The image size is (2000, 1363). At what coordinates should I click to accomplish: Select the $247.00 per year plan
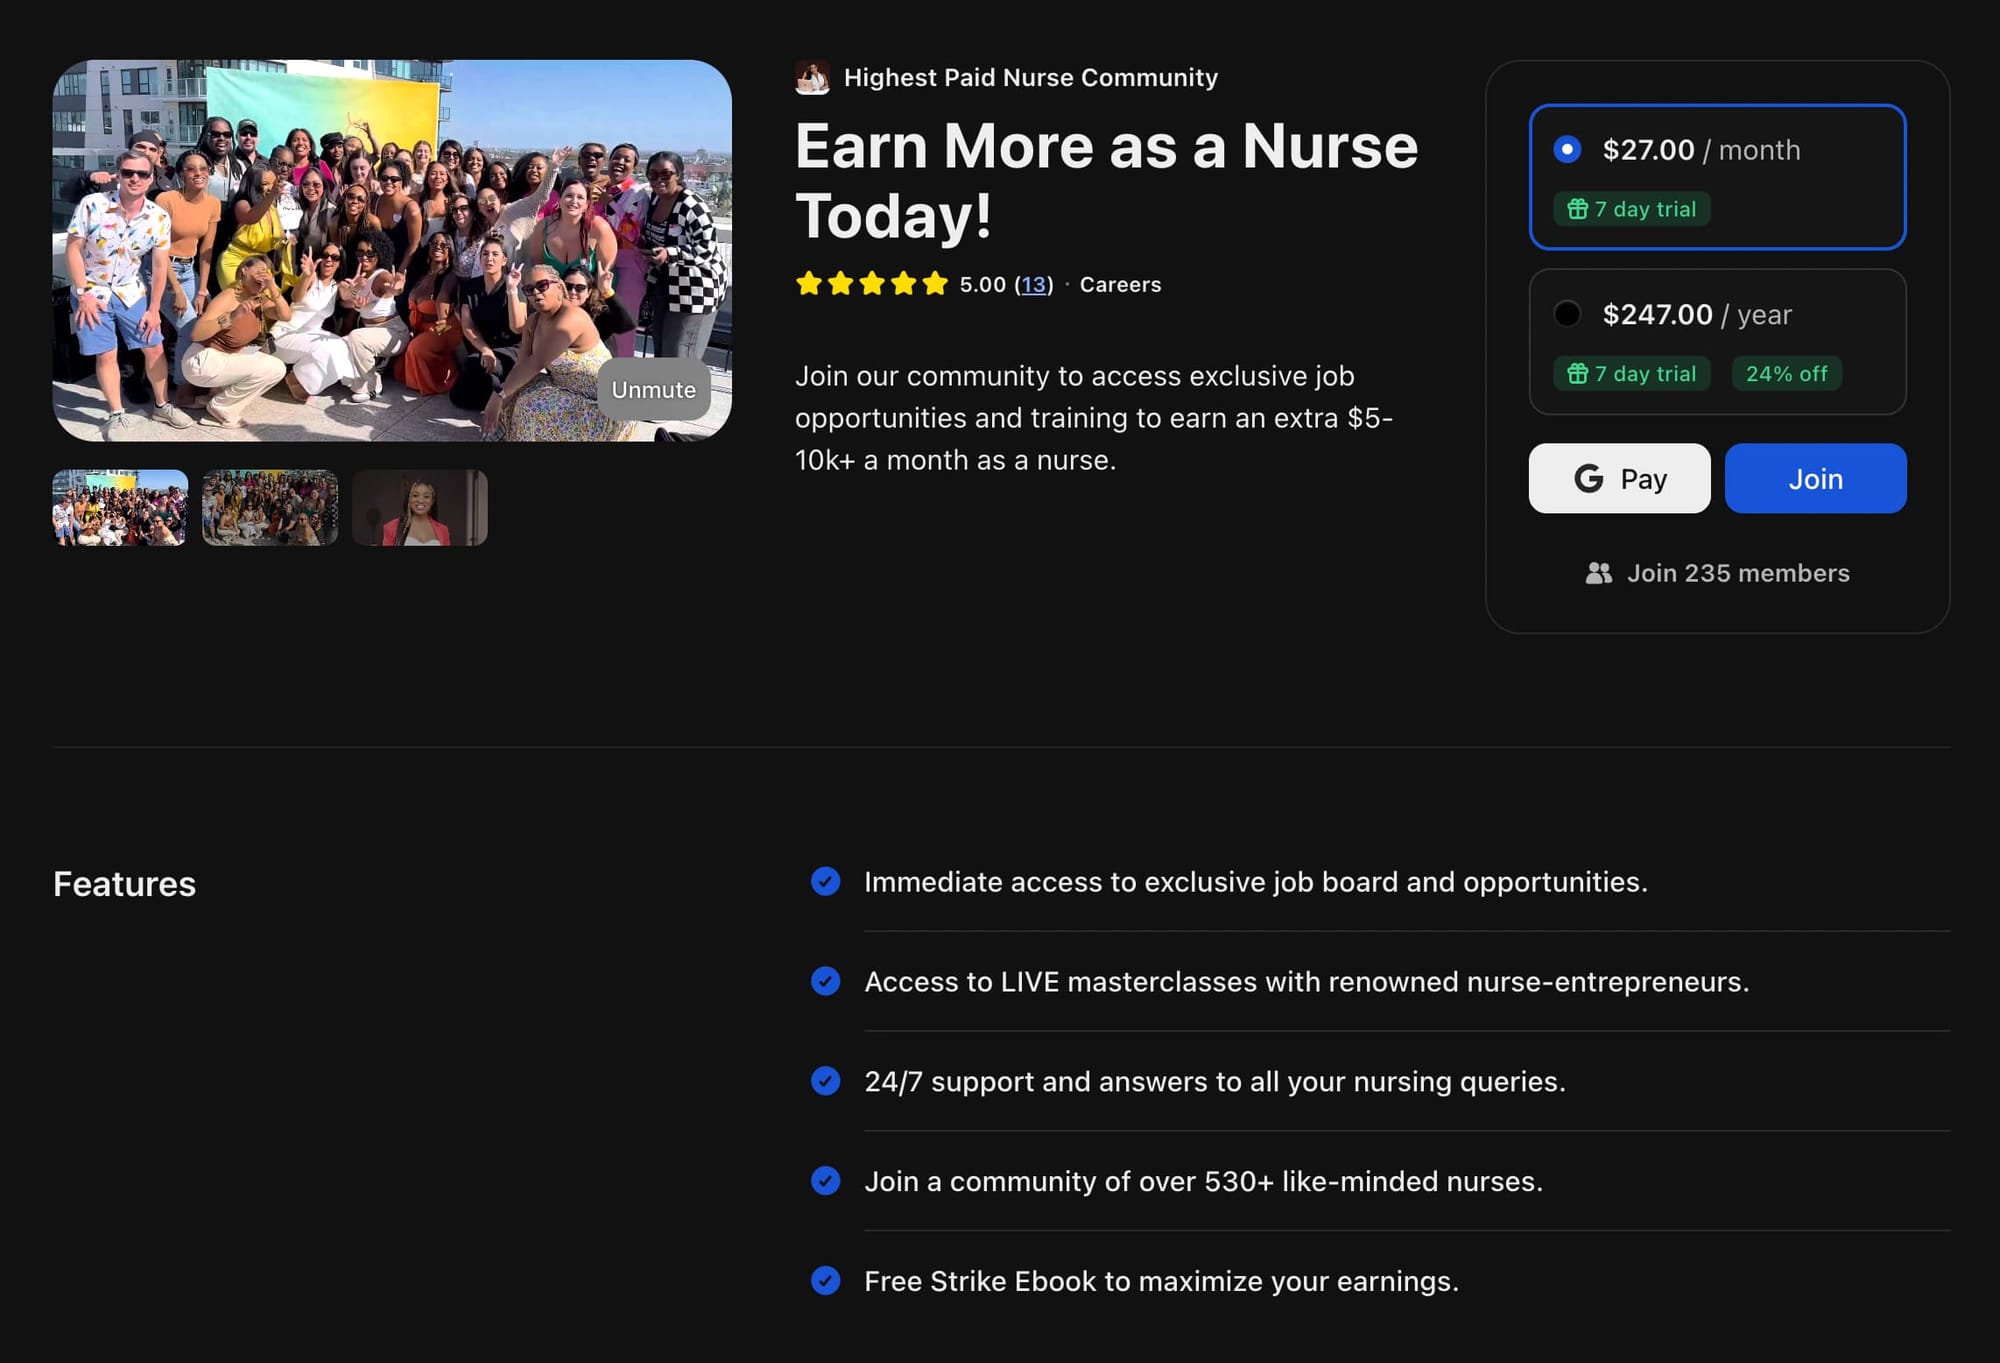point(1567,314)
